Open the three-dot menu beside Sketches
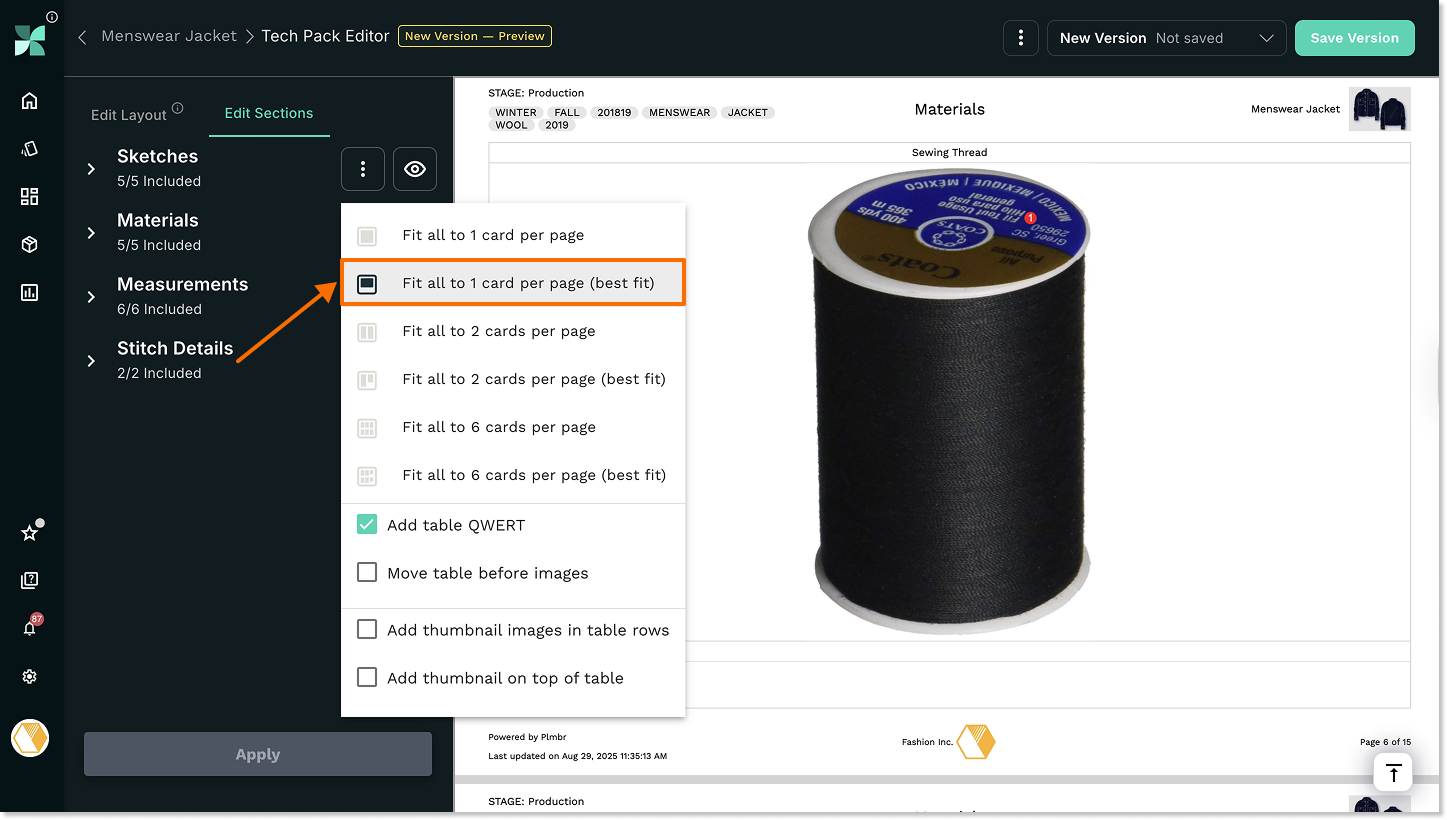The image size is (1447, 820). pos(363,169)
